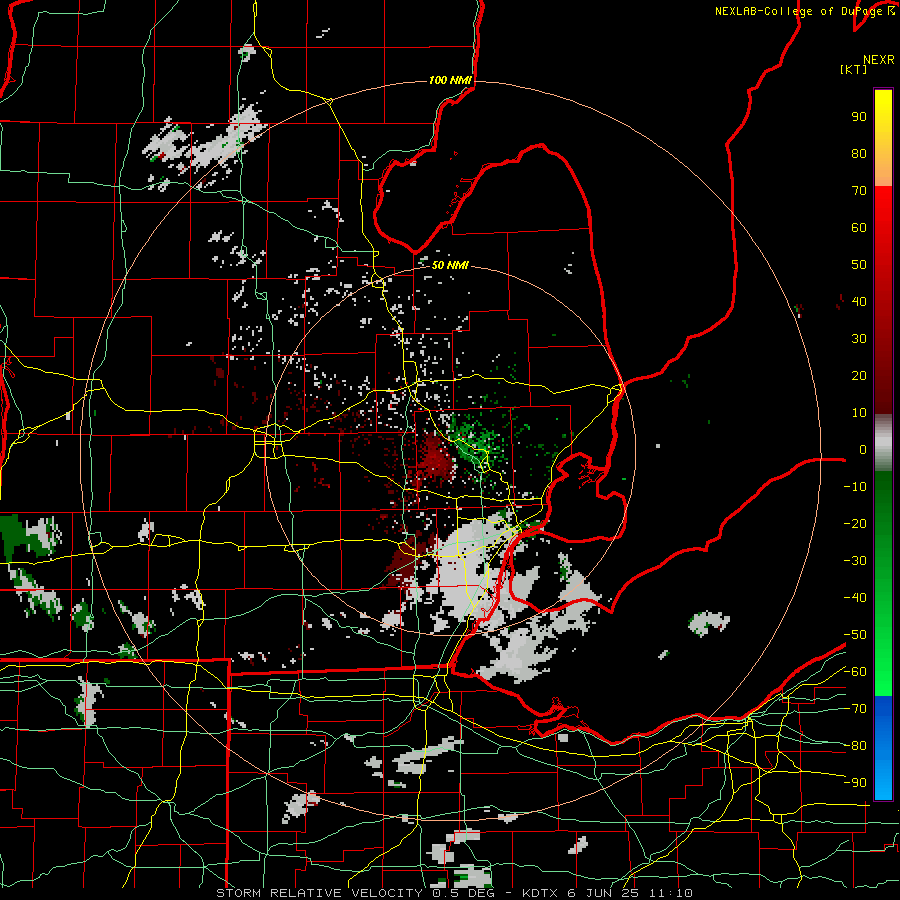Viewport: 900px width, 900px height.
Task: Click the -60 scale value
Action: pos(855,672)
